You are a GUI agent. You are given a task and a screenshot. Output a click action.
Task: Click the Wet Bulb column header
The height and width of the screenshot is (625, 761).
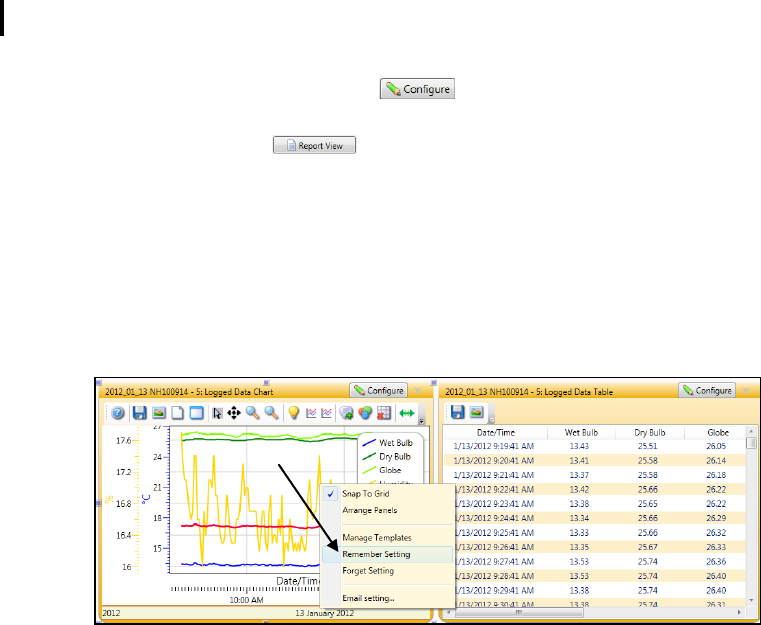581,432
